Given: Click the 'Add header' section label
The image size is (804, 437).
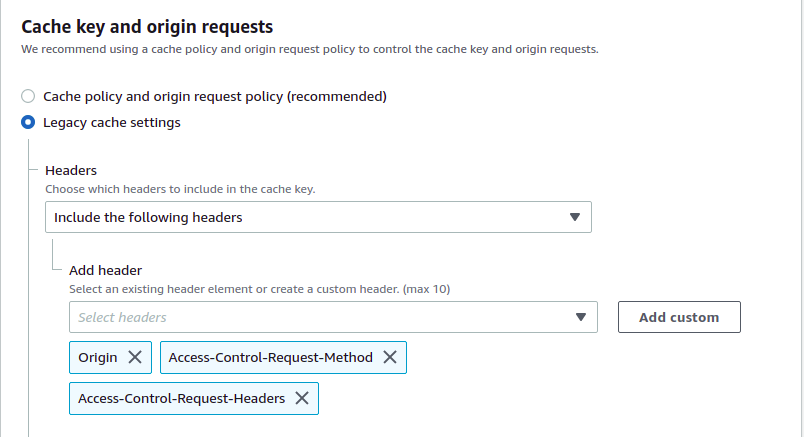Looking at the screenshot, I should pos(105,270).
